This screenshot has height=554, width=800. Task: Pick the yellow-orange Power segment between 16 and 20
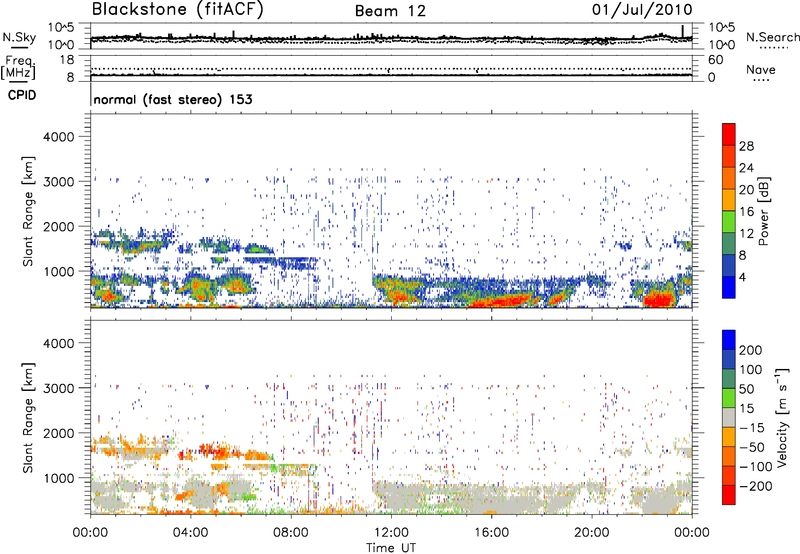pos(729,200)
